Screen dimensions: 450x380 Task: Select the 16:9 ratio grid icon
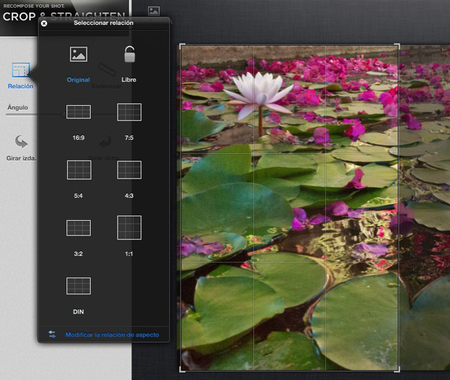(x=78, y=112)
